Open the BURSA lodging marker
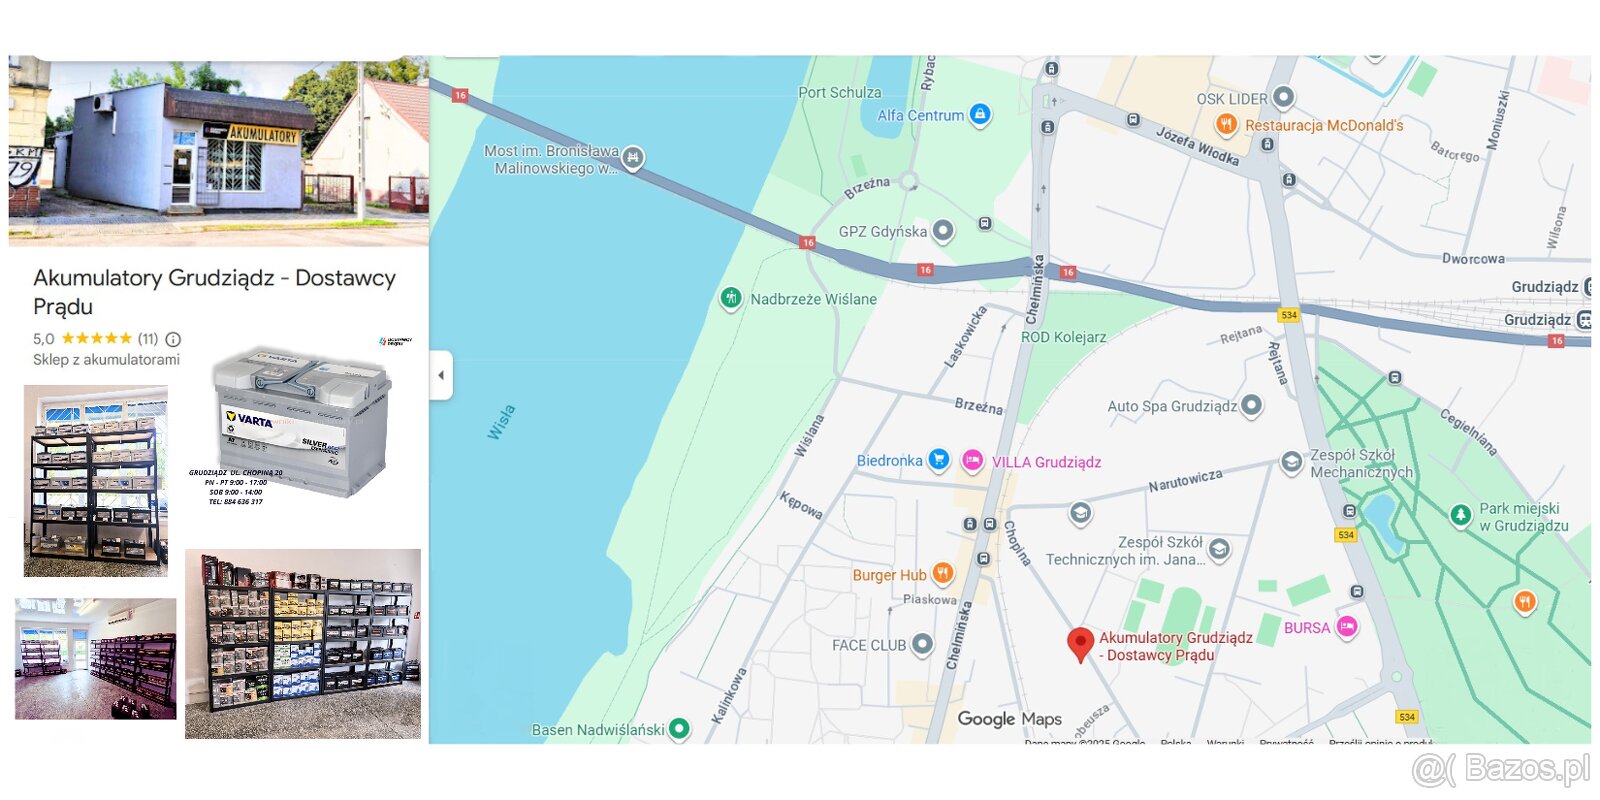 (1347, 627)
